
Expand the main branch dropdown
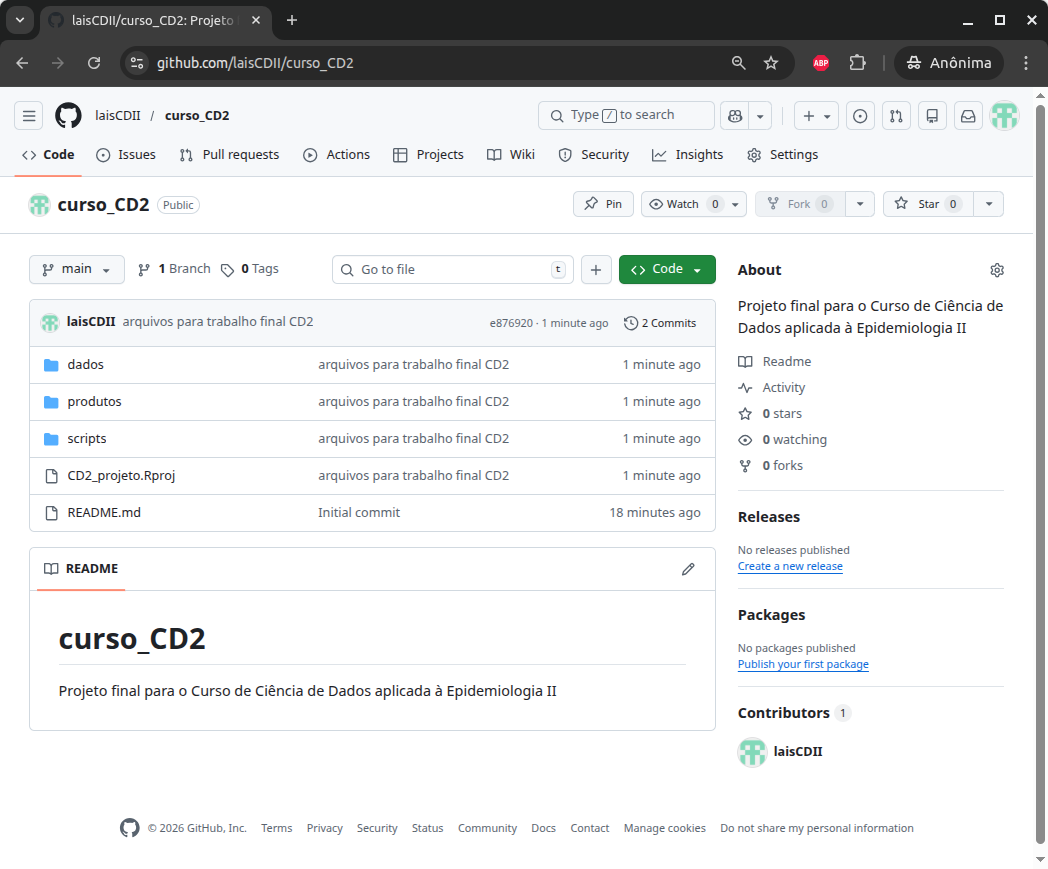tap(77, 270)
